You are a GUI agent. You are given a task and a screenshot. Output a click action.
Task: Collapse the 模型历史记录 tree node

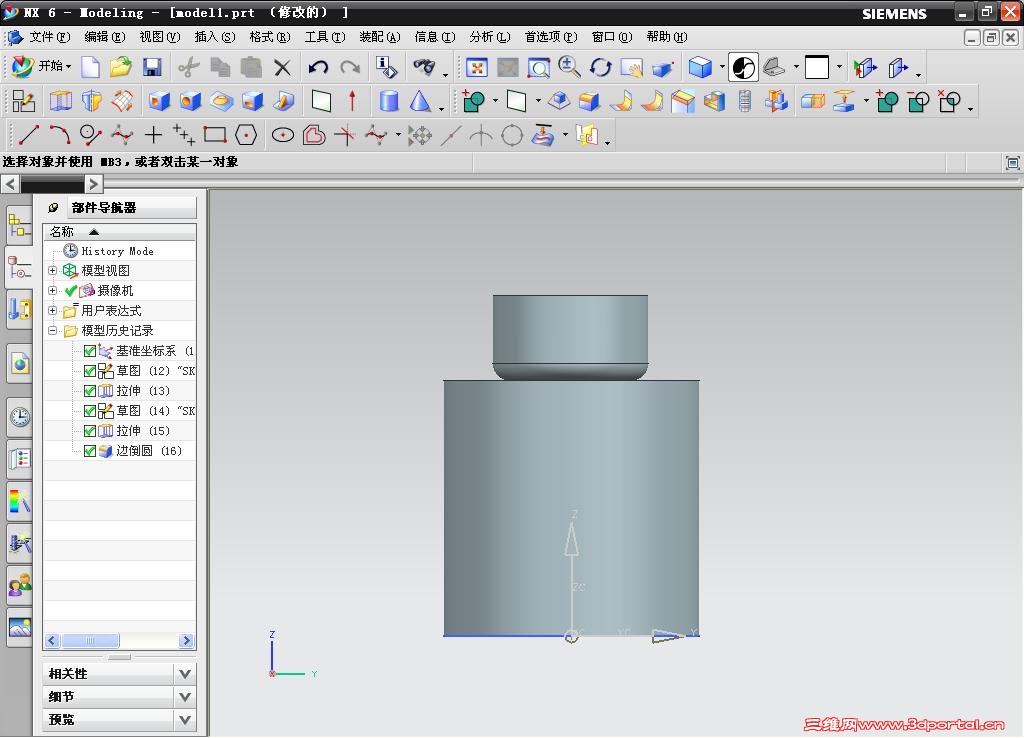click(53, 331)
